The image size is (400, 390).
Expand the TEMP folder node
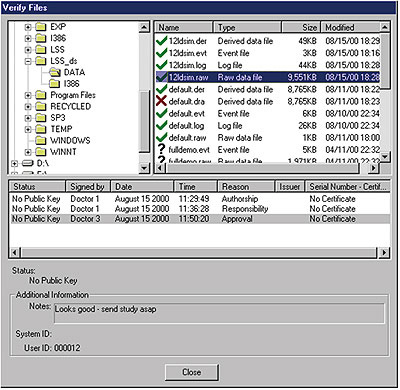coord(28,130)
